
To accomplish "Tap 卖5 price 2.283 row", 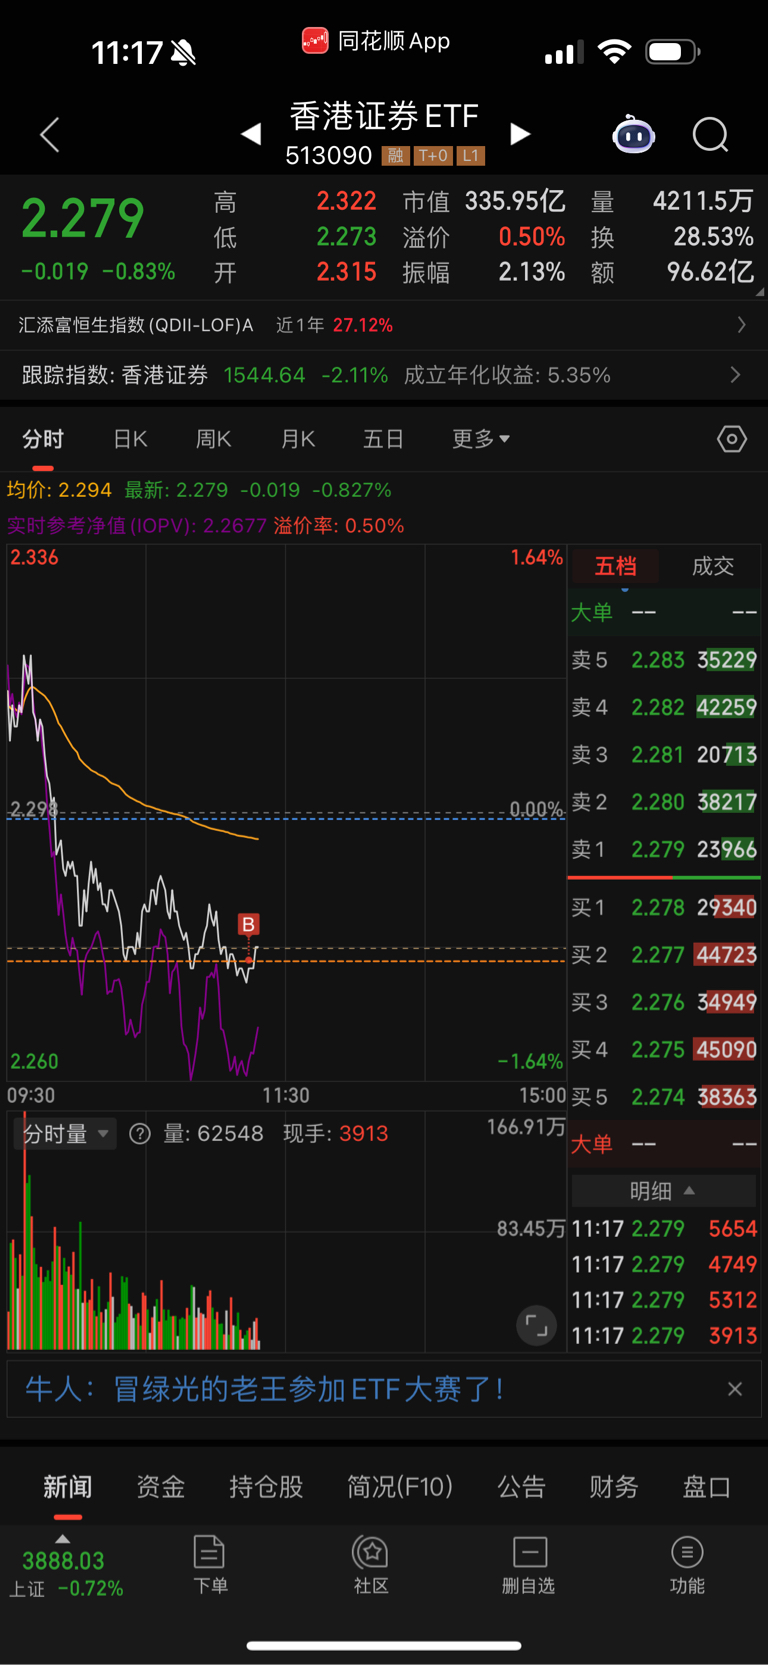I will [x=664, y=660].
